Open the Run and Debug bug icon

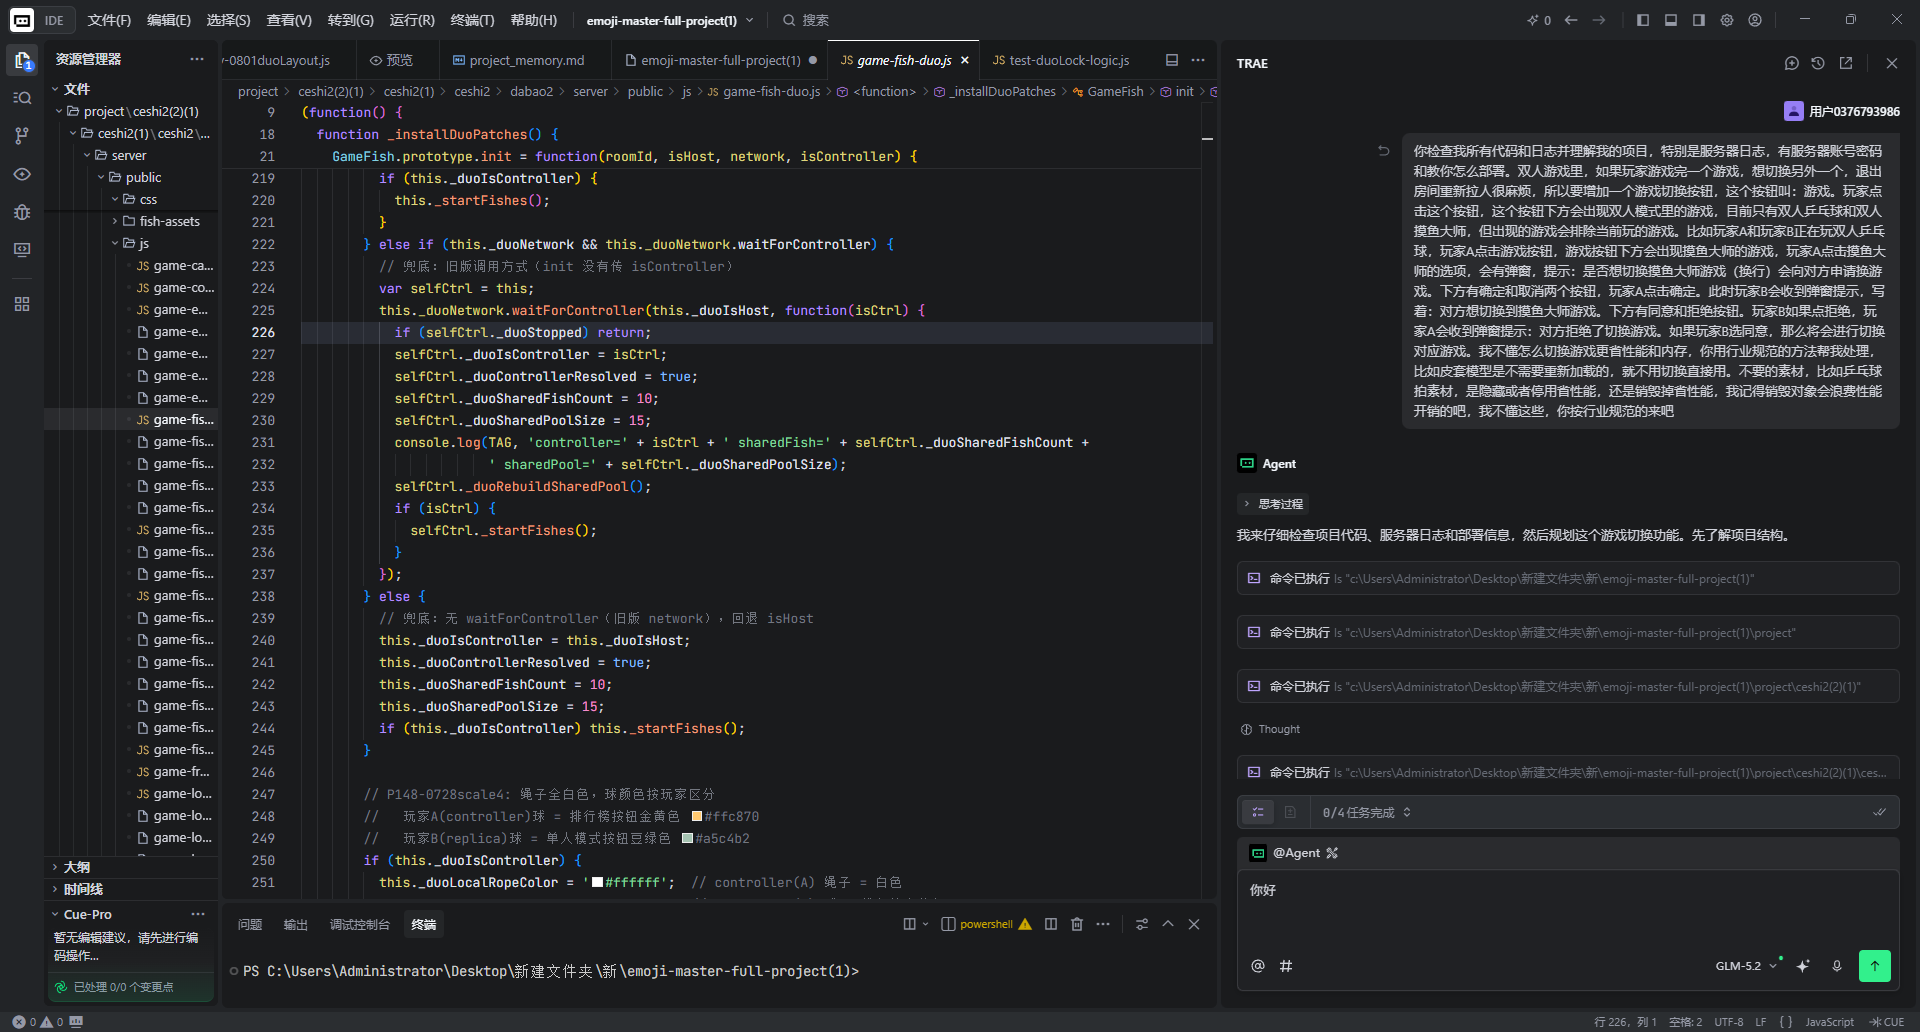22,212
